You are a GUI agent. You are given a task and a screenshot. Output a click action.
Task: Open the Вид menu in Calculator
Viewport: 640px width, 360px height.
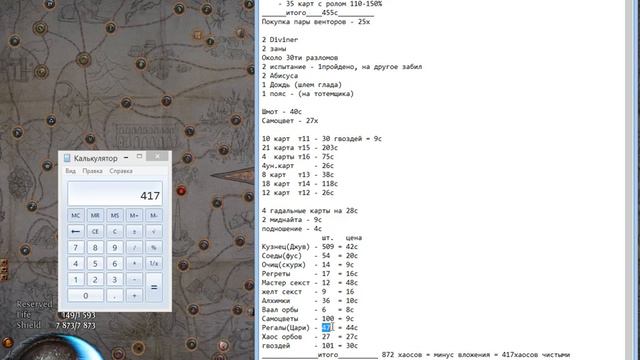pos(70,171)
